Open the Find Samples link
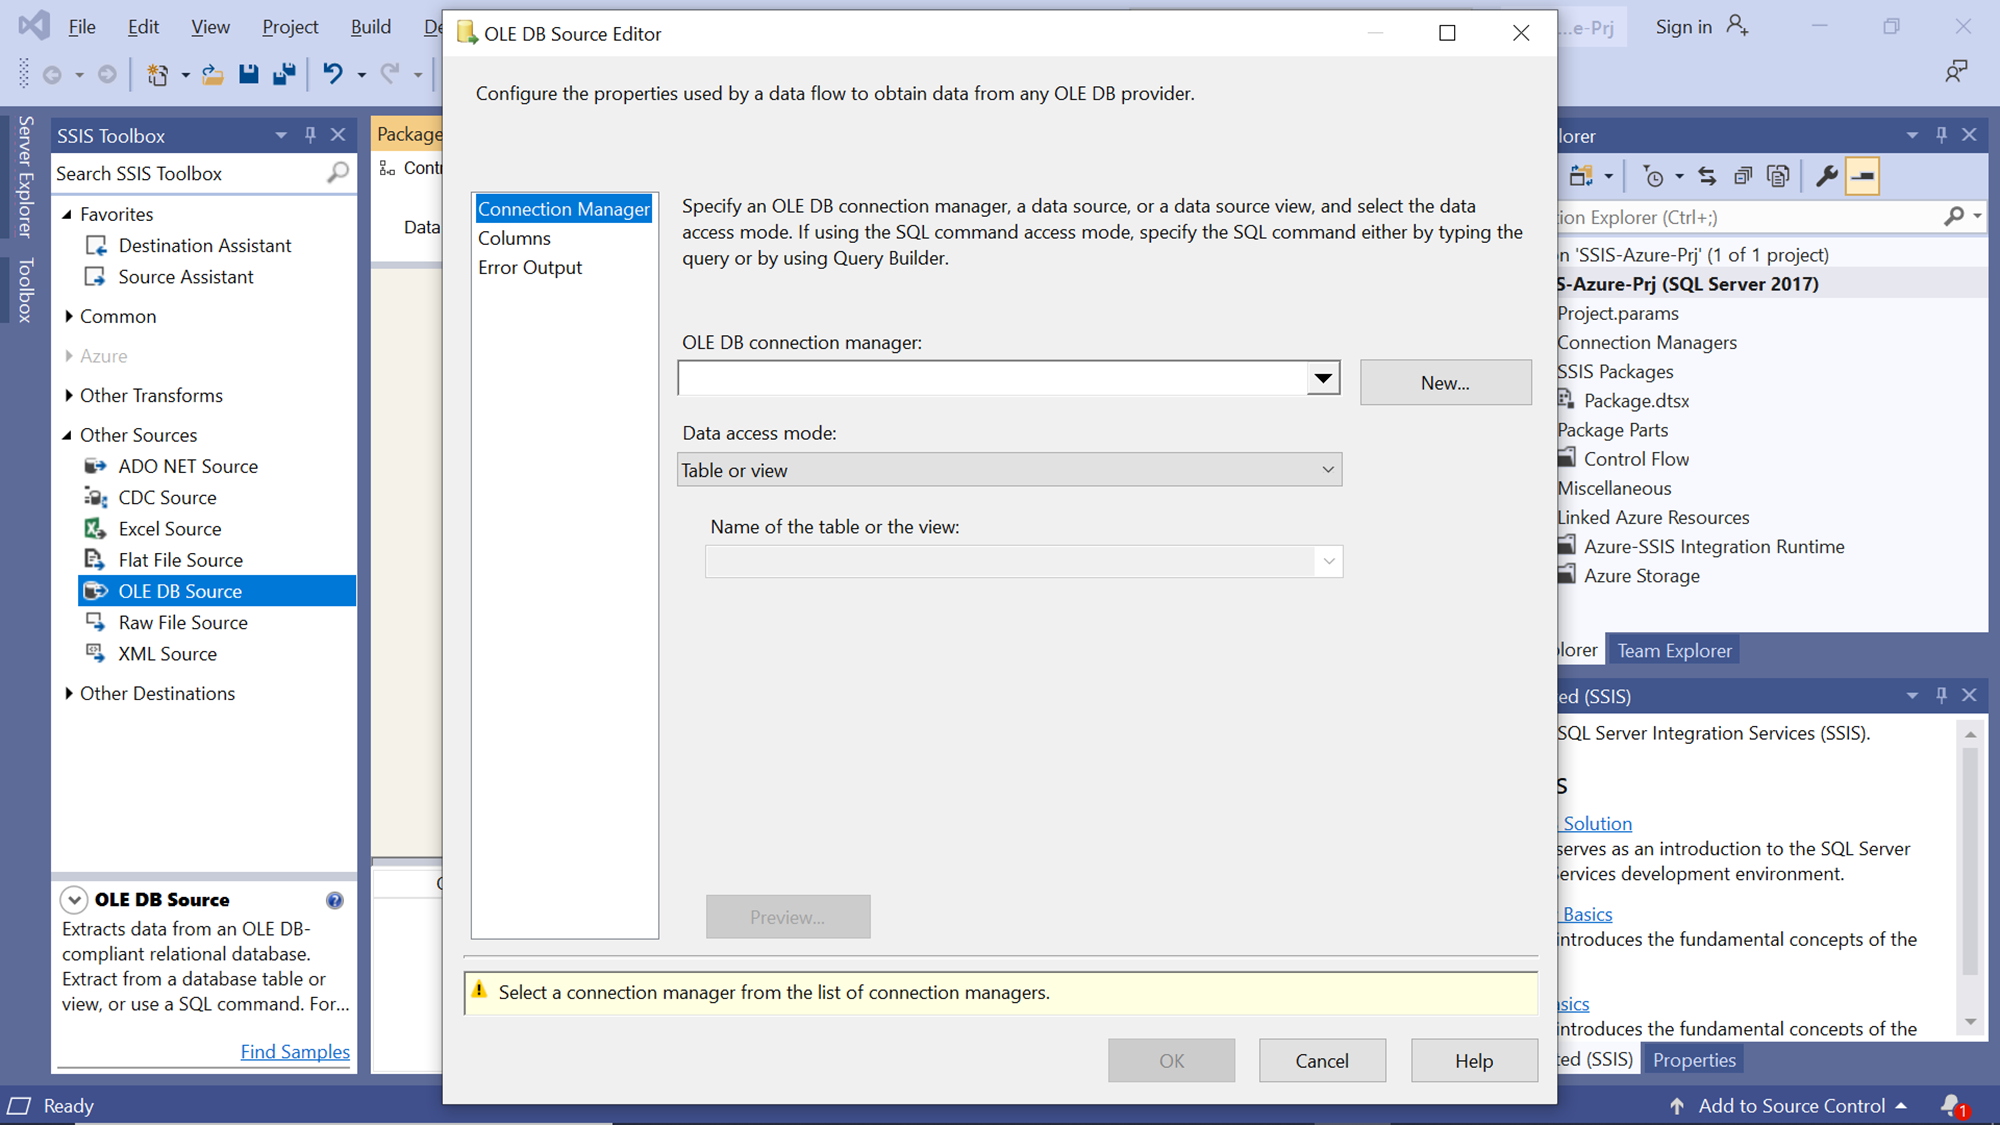 point(295,1052)
